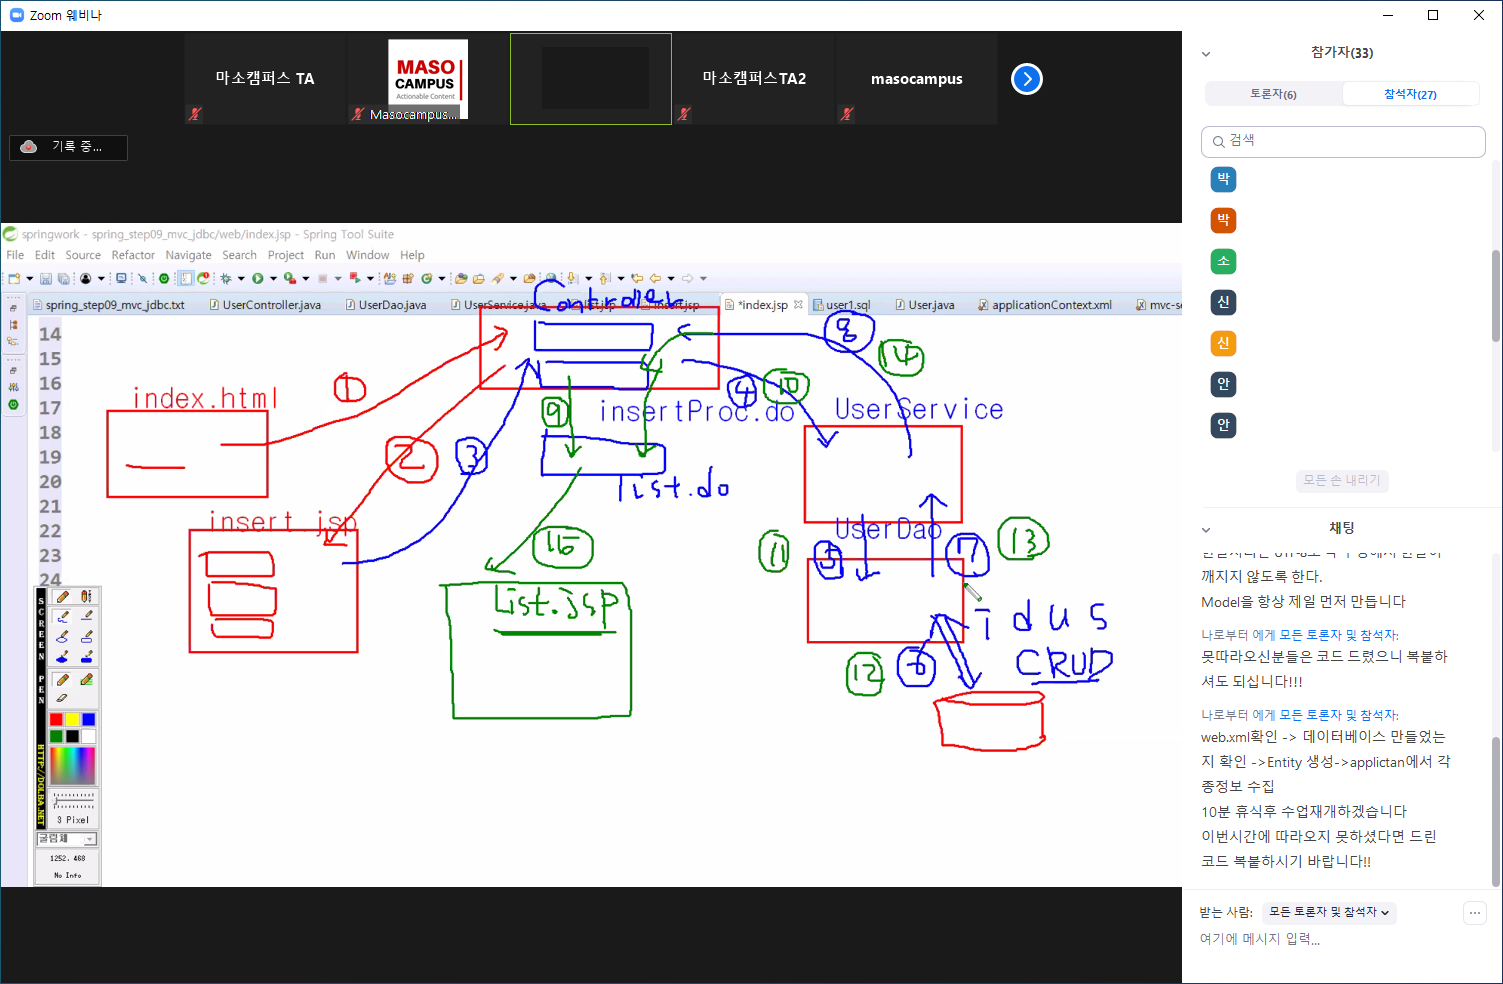
Task: Click the 모든 손 내리기 button
Action: click(x=1341, y=480)
